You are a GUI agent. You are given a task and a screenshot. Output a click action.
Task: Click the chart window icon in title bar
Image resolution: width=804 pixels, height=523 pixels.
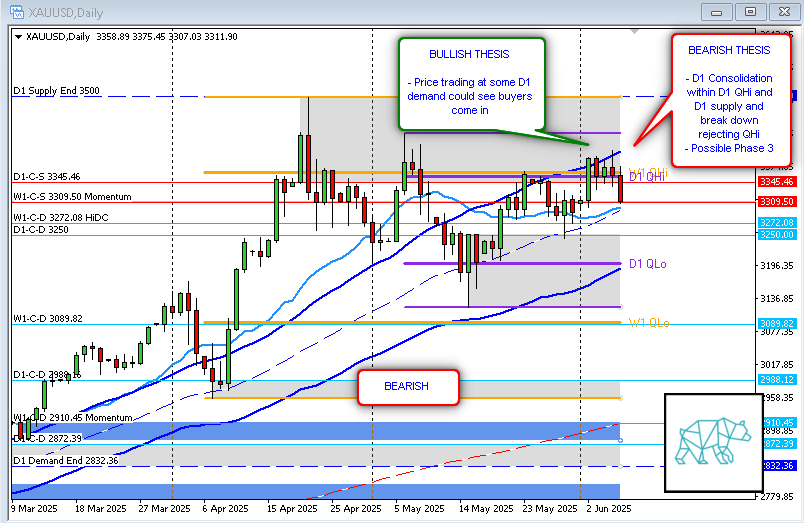coord(13,11)
